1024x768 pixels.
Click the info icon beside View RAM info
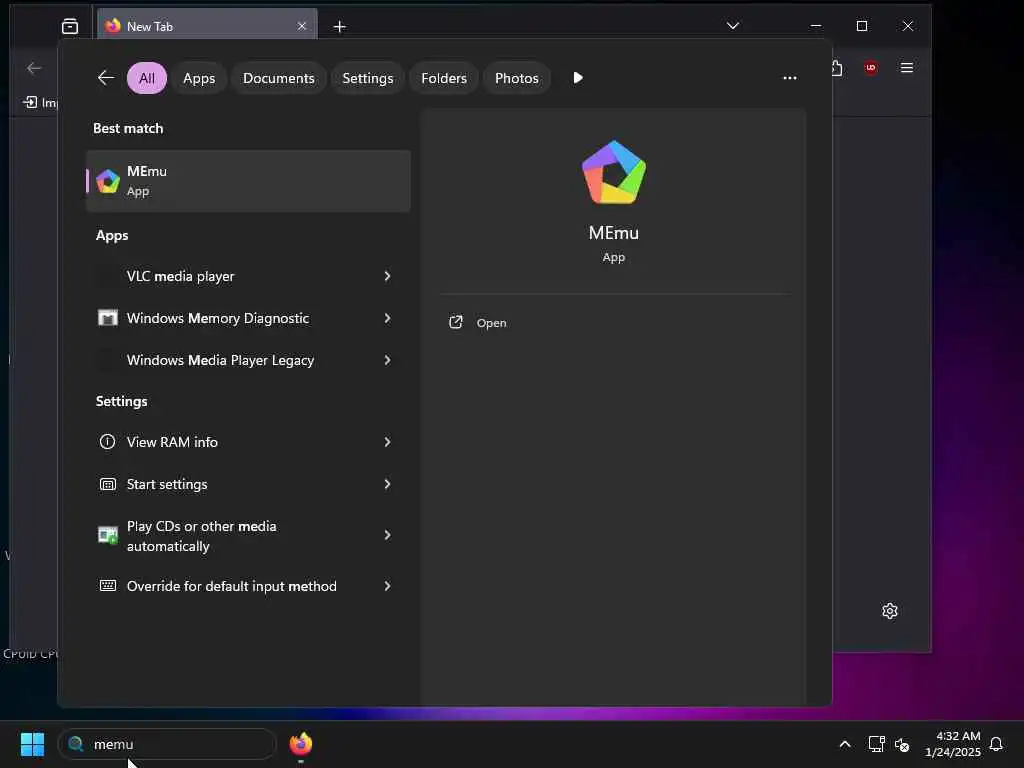(x=107, y=441)
